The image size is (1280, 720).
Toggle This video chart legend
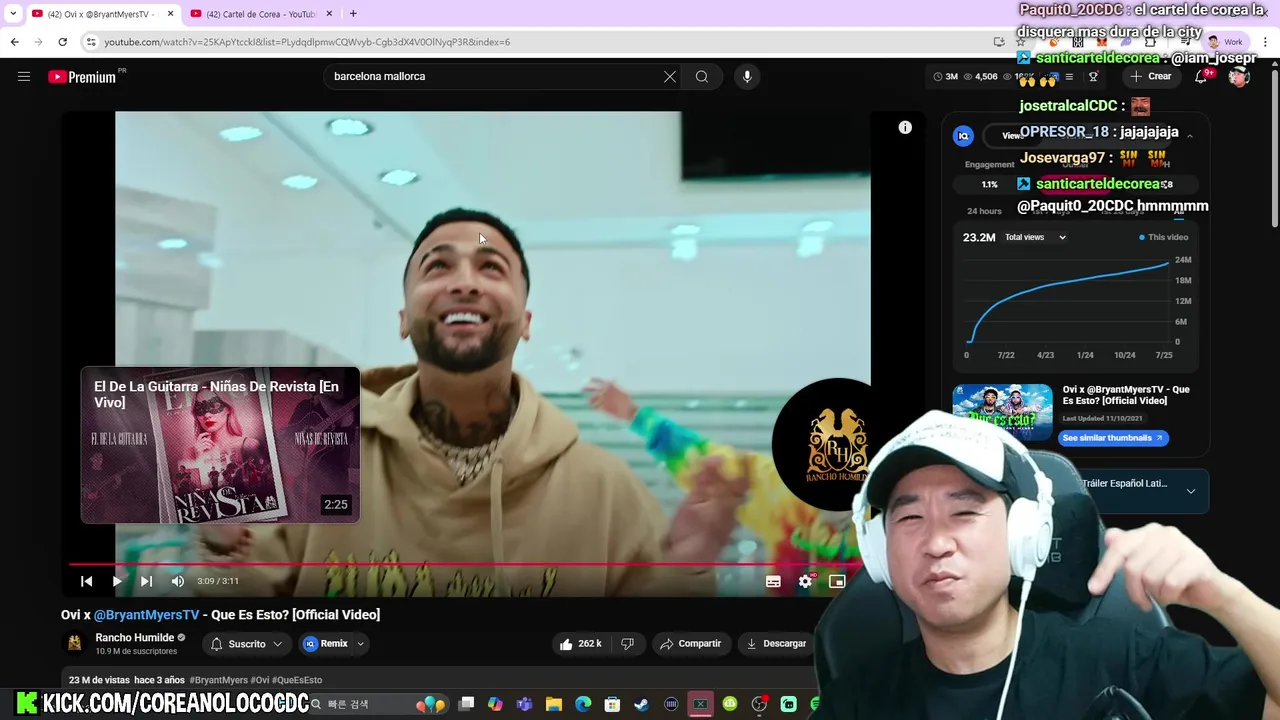1164,237
